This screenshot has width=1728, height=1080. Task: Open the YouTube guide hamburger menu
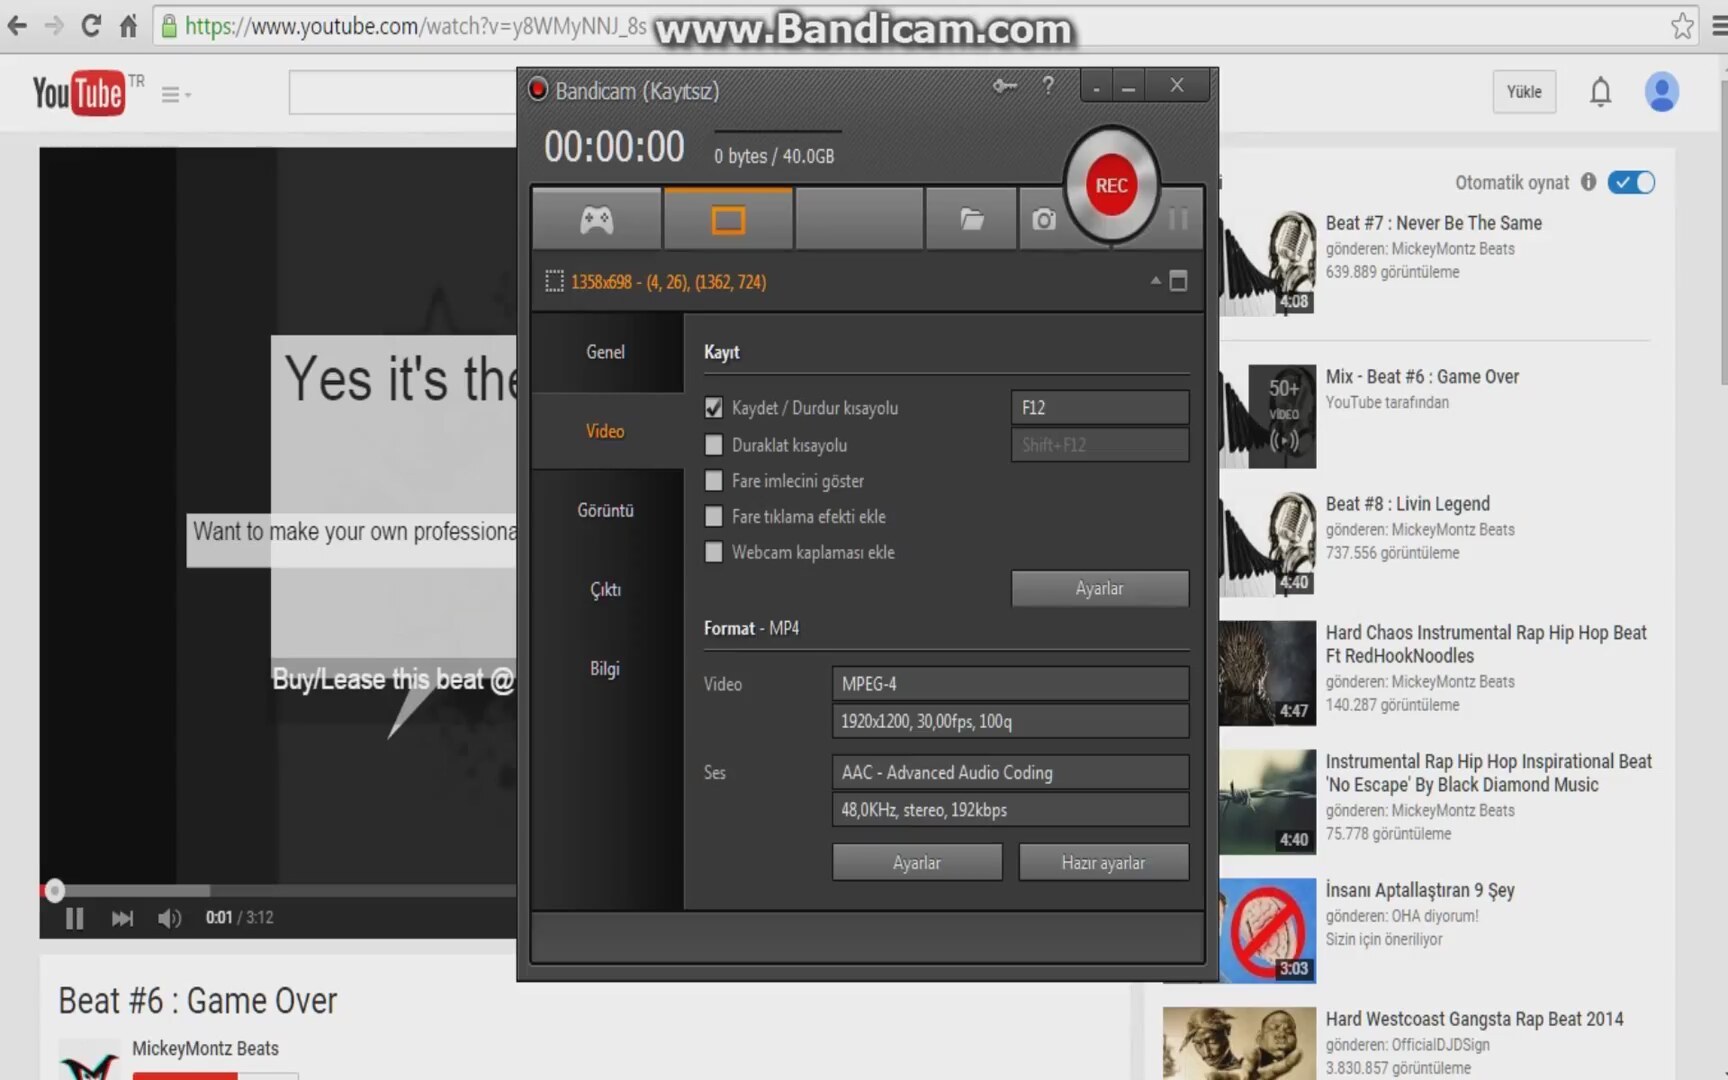tap(174, 95)
